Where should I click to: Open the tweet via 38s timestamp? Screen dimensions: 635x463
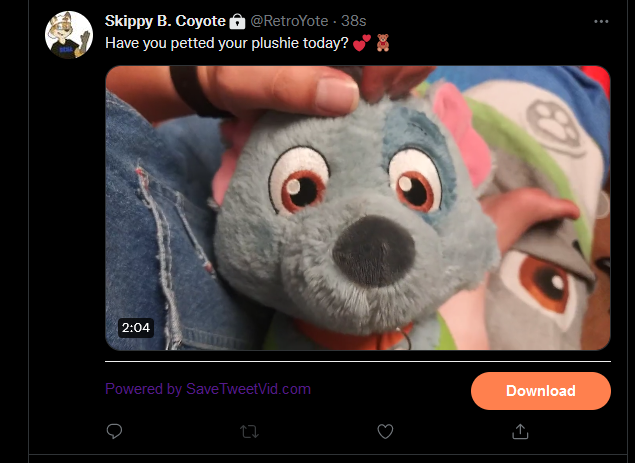coord(354,21)
